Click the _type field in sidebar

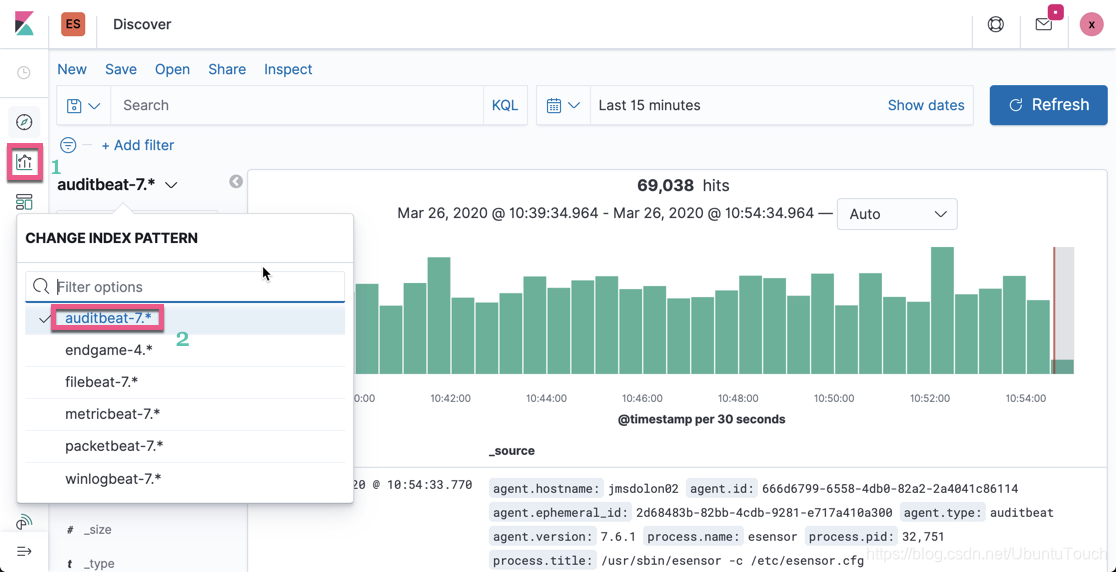99,563
